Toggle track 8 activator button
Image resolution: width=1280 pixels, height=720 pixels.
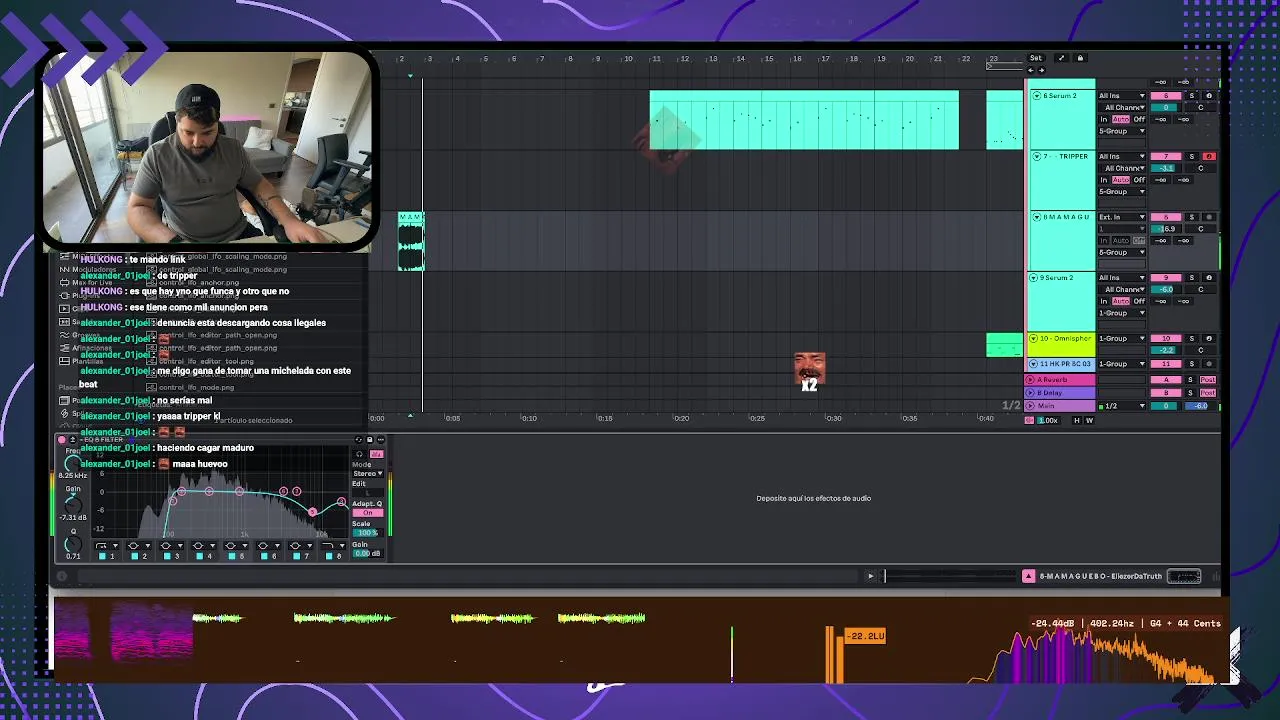pyautogui.click(x=1166, y=217)
